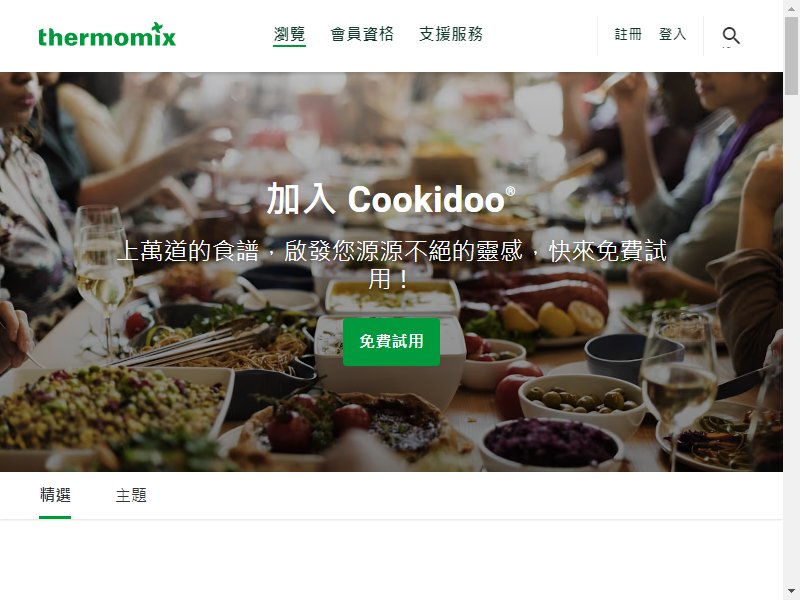
Task: Open the 瀏覽 menu item
Action: (289, 34)
